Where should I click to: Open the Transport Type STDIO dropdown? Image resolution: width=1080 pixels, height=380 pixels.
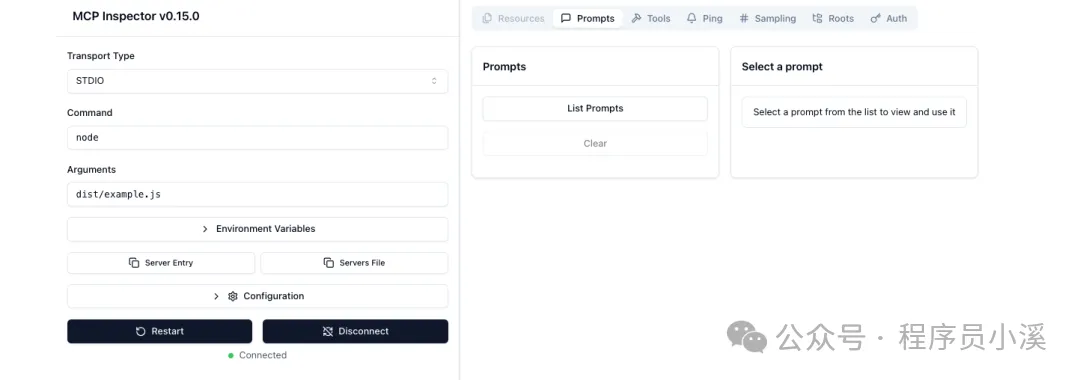tap(258, 81)
